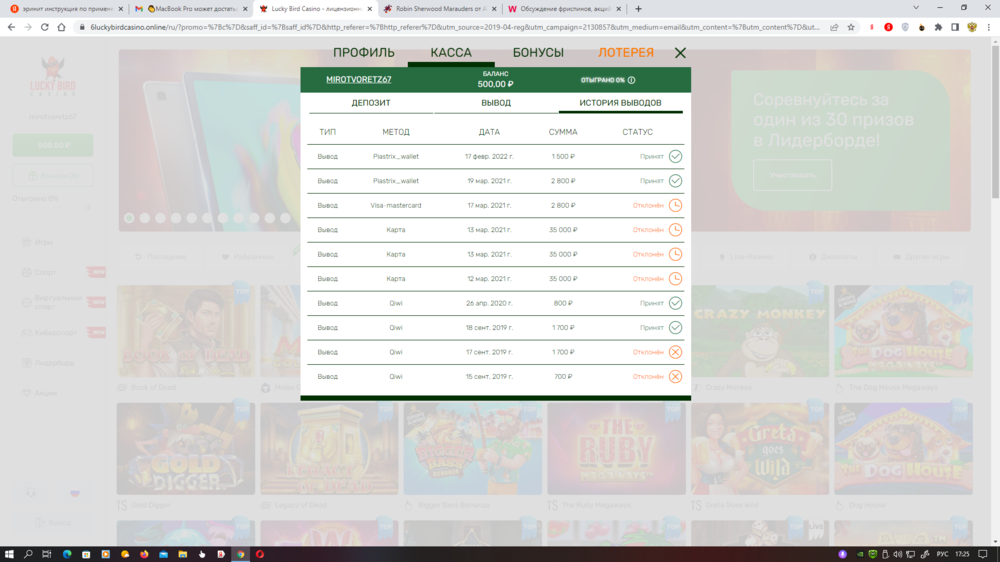Click the checkmark icon for the 800 ₽ Qiwi withdrawal
The width and height of the screenshot is (1000, 562).
pos(675,303)
